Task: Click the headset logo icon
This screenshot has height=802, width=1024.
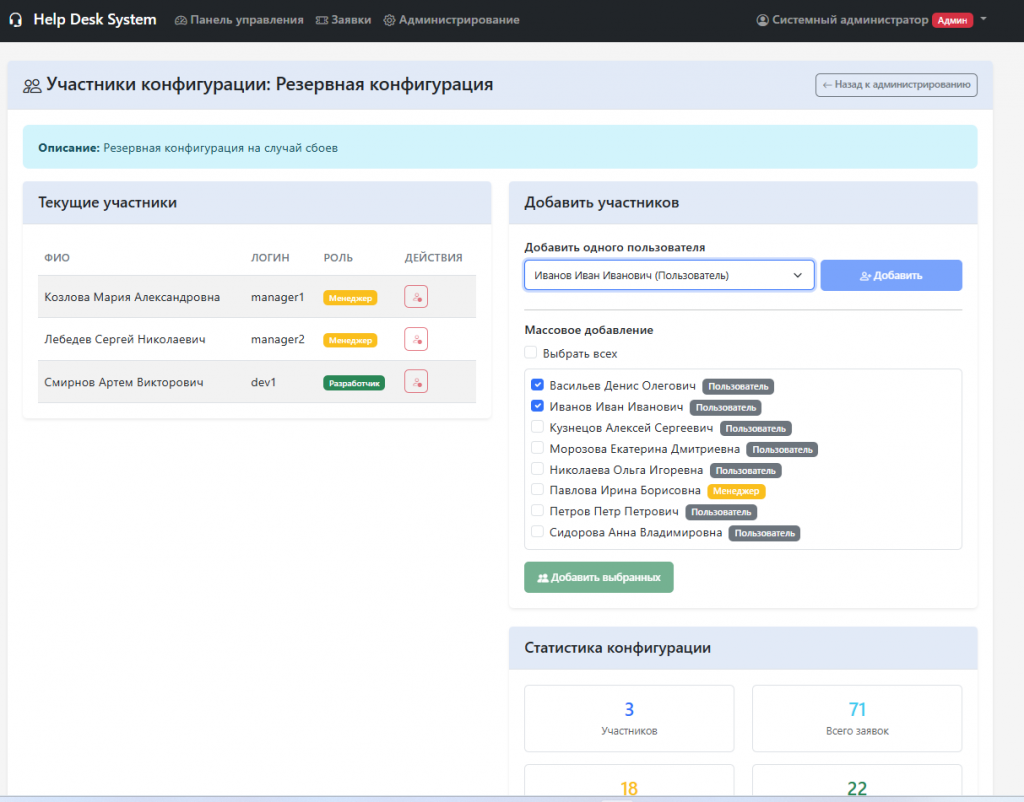Action: (x=16, y=20)
